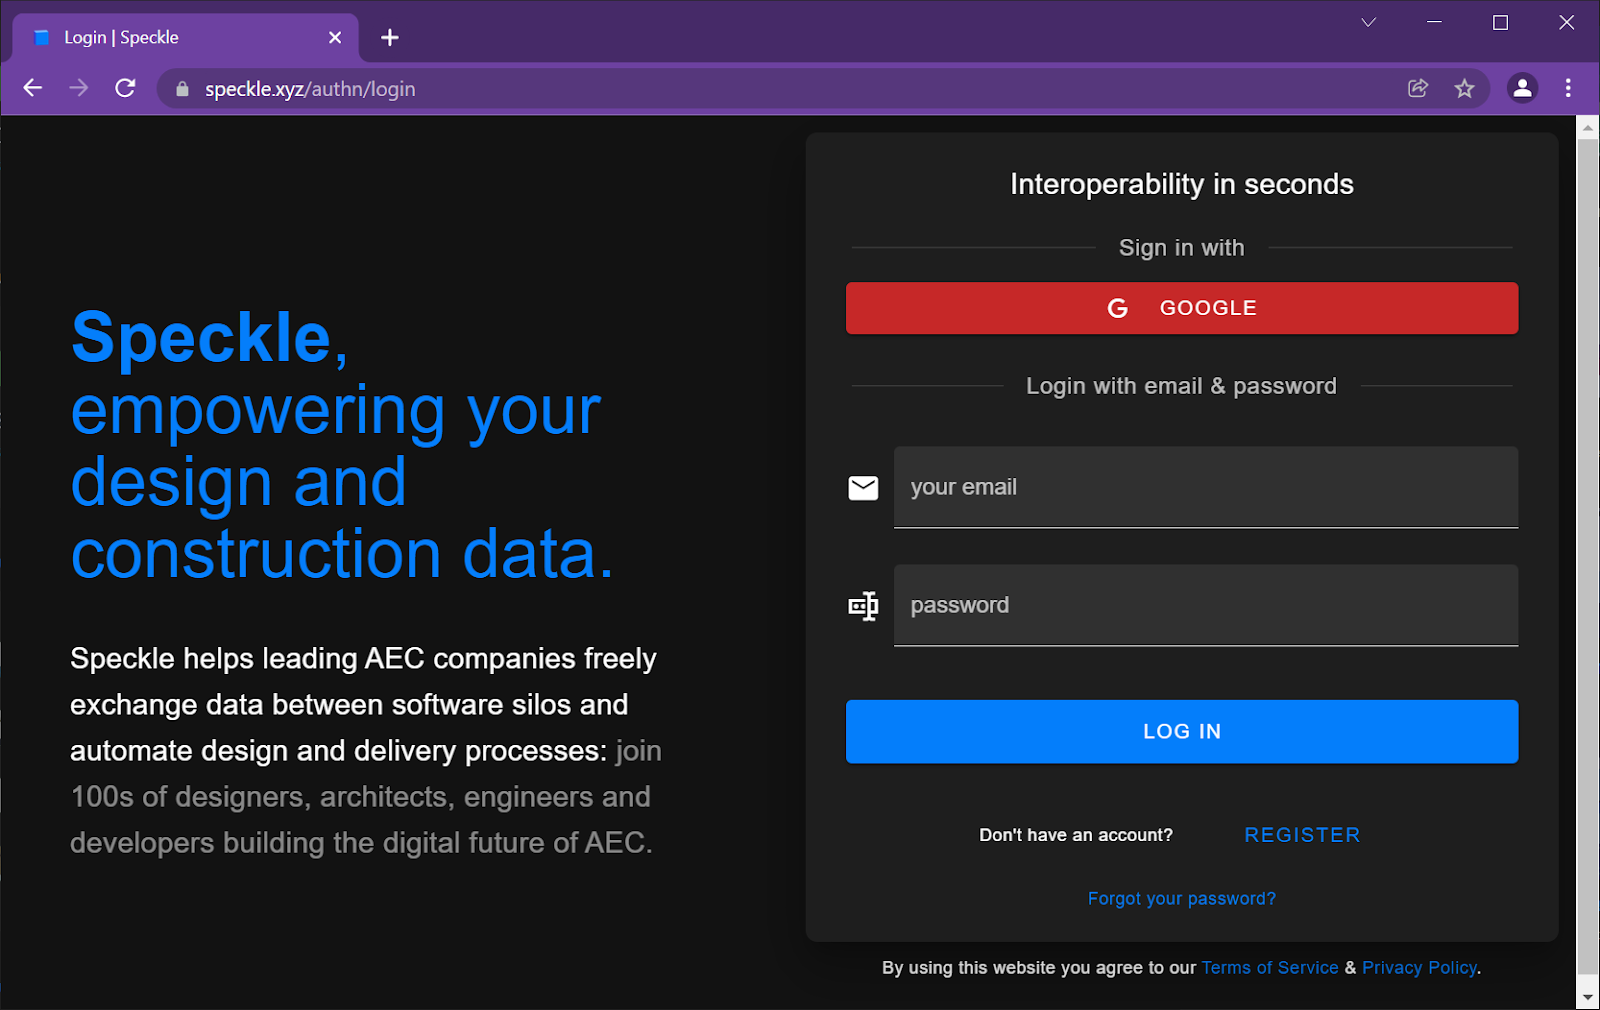Click the Sign in with label

tap(1181, 248)
